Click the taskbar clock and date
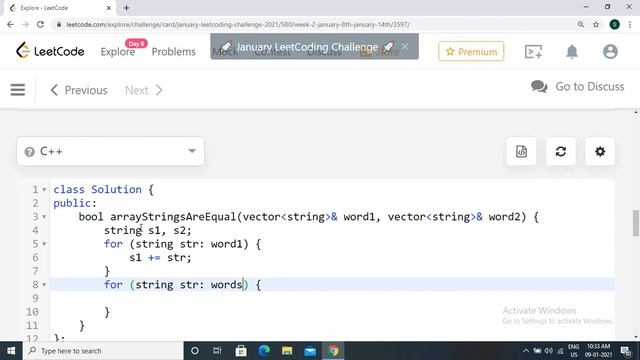640x360 pixels. tap(598, 351)
